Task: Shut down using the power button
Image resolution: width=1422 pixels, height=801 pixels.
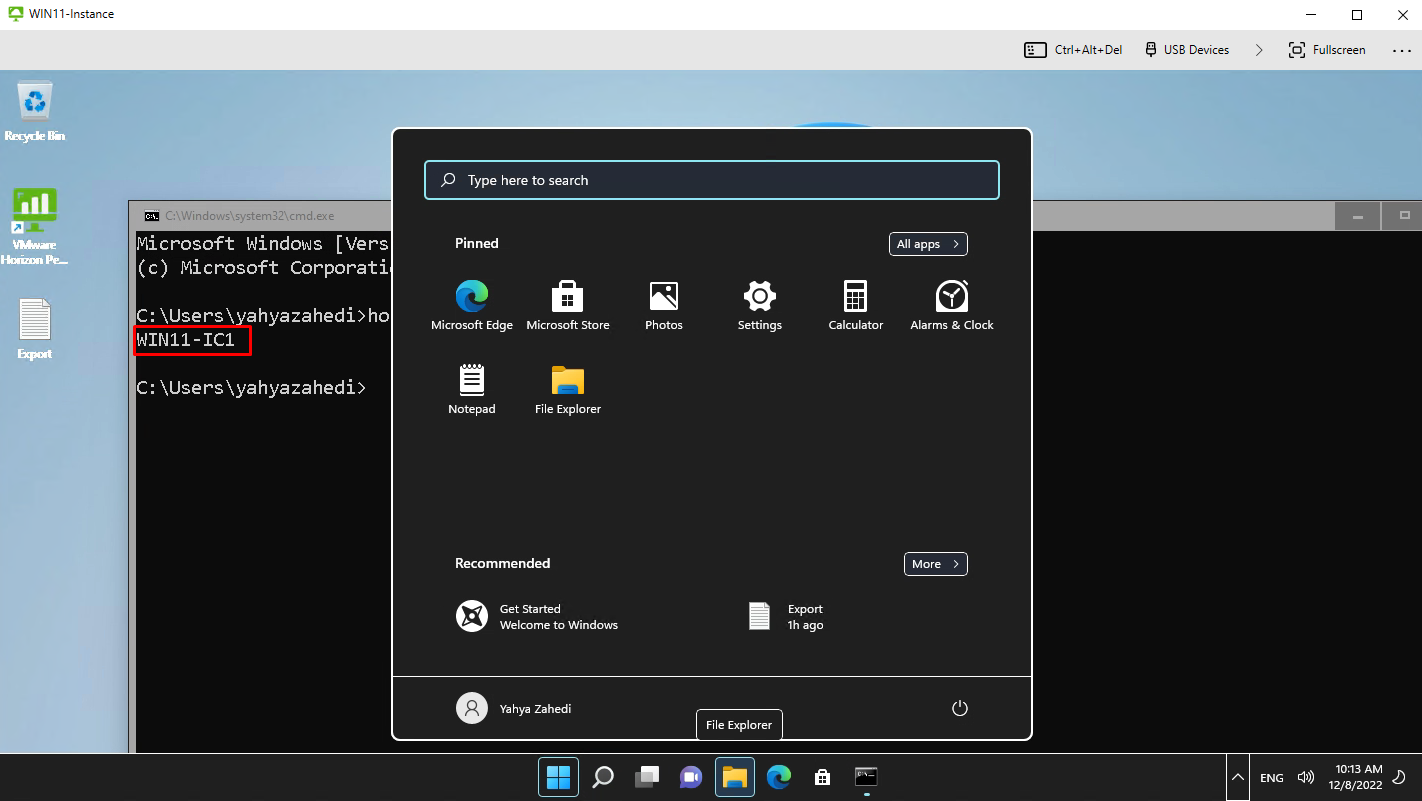Action: (x=959, y=707)
